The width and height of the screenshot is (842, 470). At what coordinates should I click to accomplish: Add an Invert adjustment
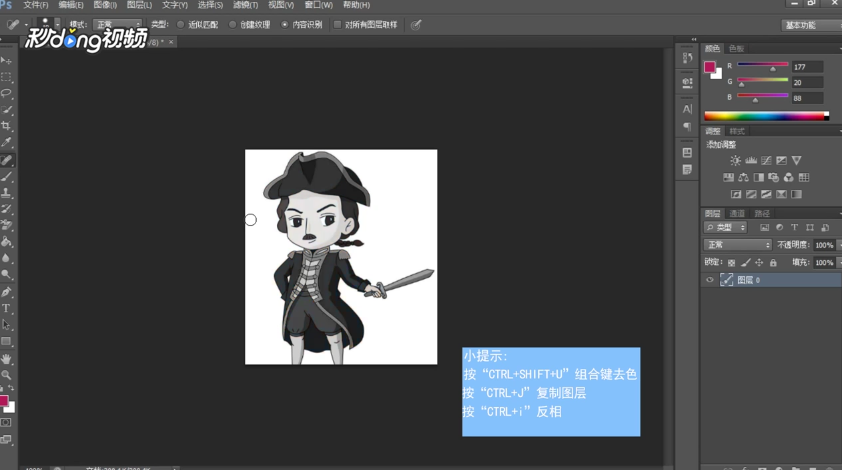tap(736, 194)
